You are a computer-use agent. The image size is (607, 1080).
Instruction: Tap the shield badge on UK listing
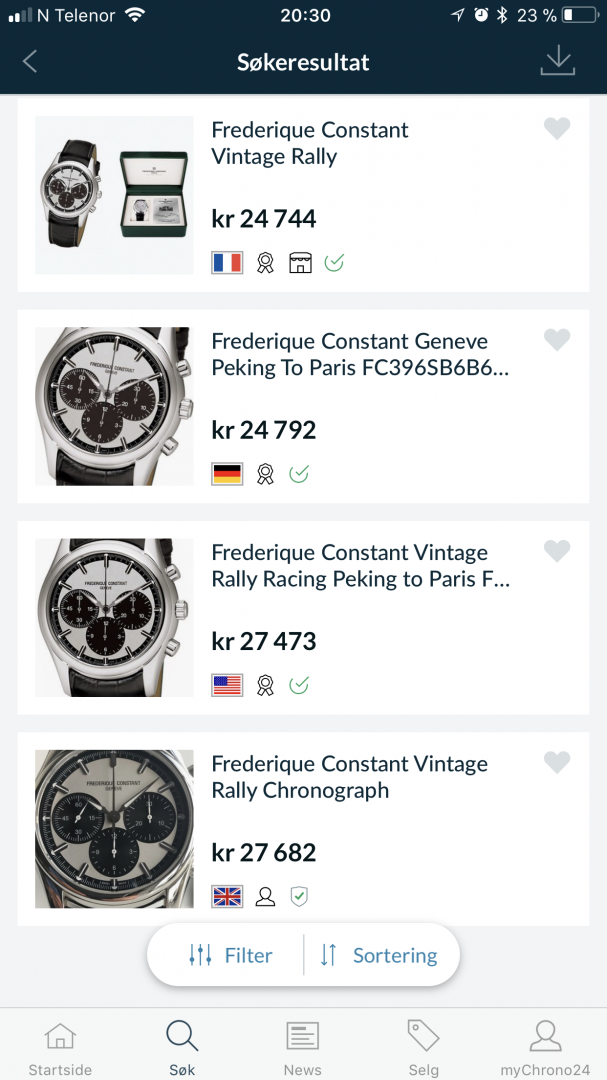(x=299, y=896)
